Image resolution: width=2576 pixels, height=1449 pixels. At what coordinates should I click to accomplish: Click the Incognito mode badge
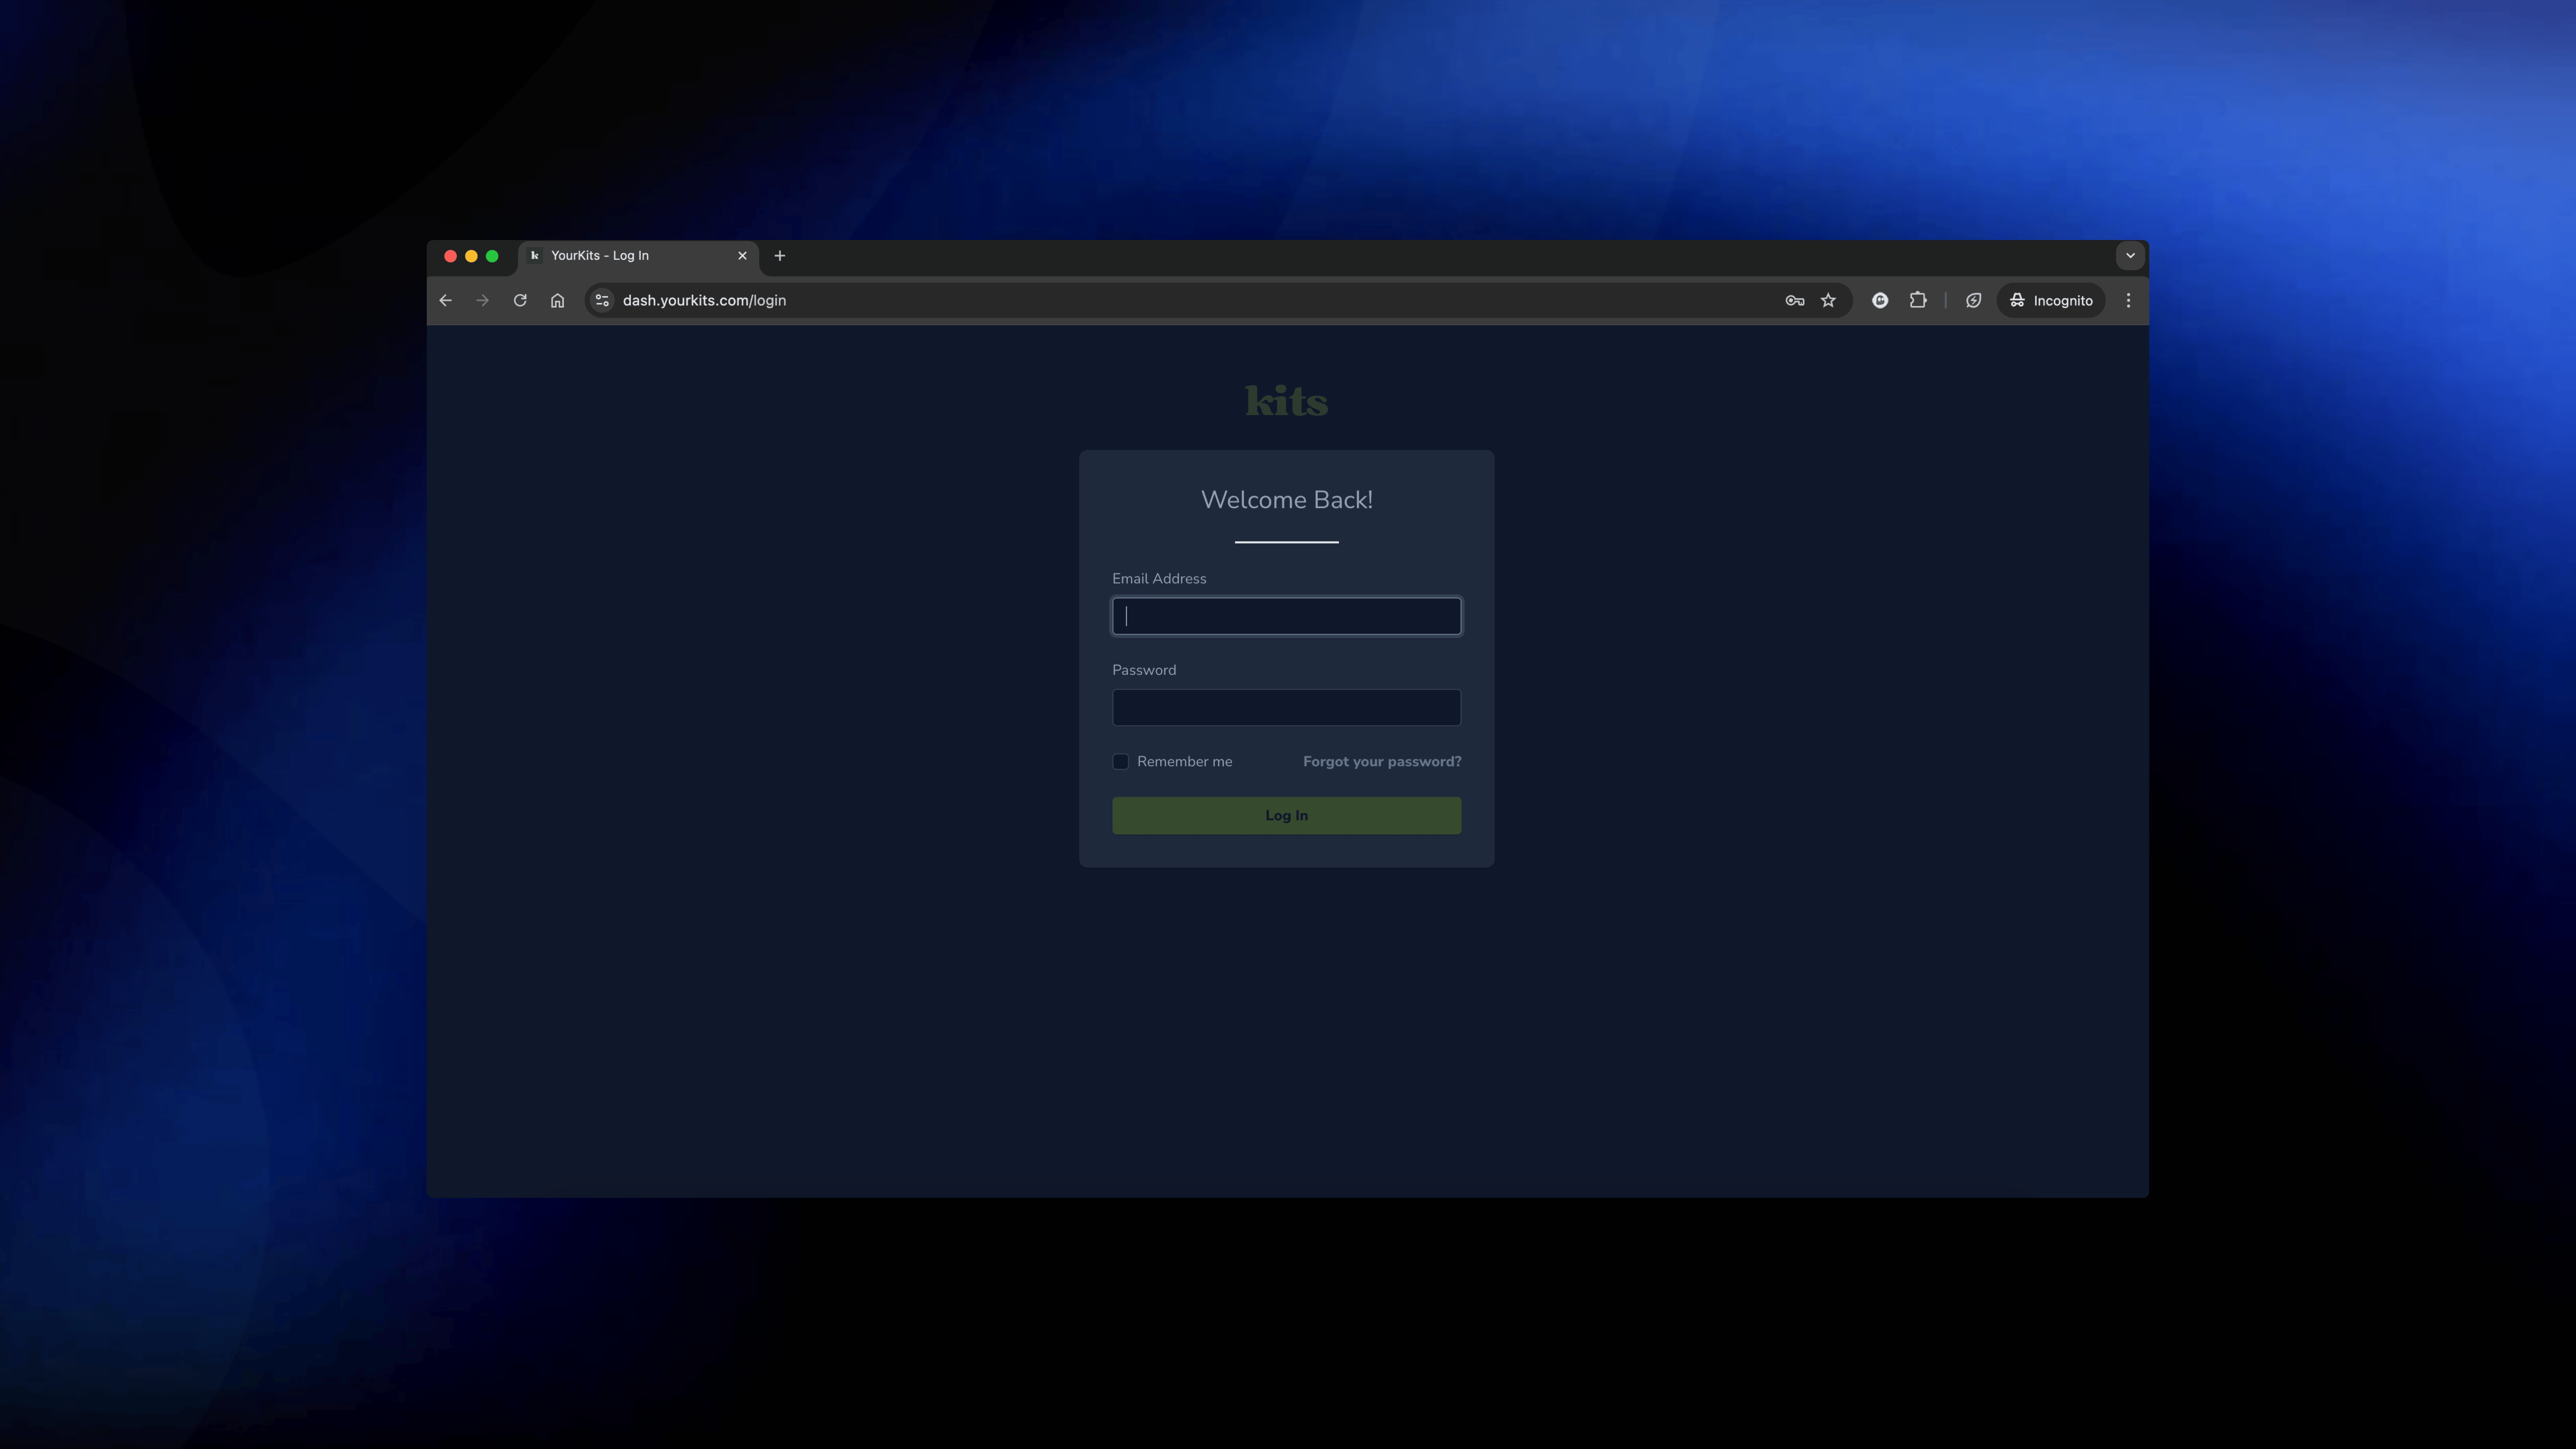[2050, 300]
